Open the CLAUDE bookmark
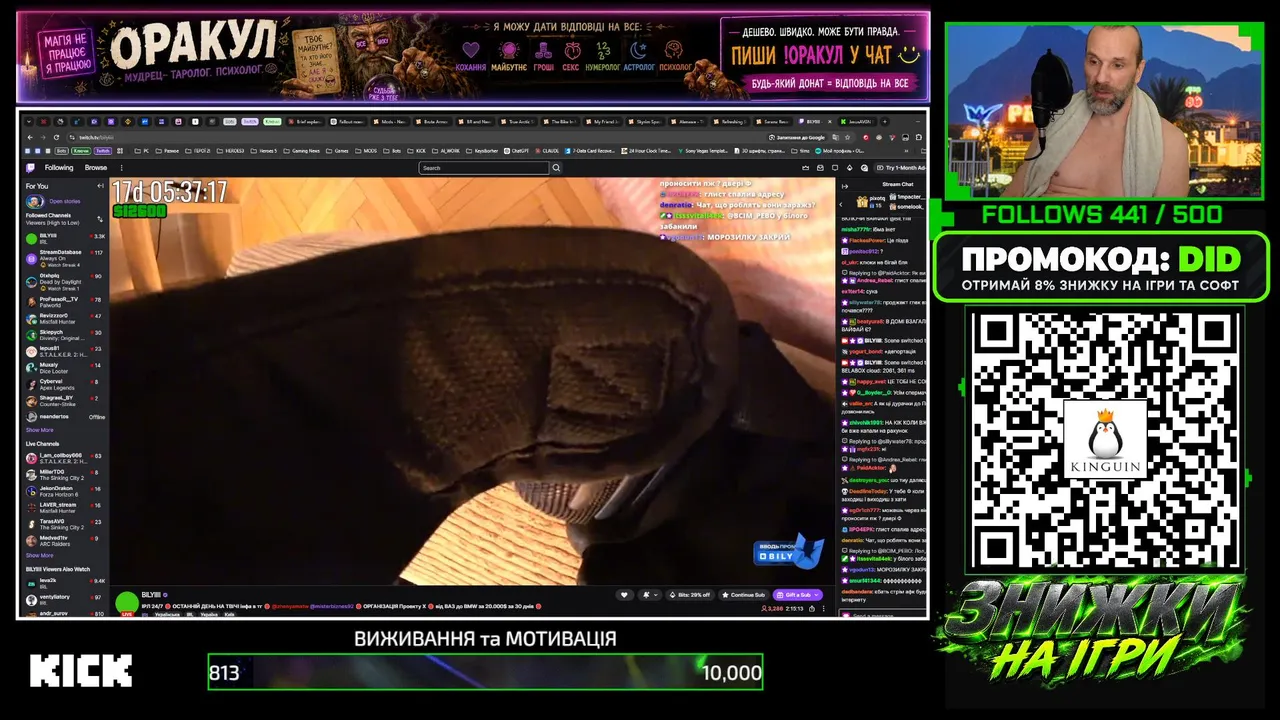 pos(549,151)
